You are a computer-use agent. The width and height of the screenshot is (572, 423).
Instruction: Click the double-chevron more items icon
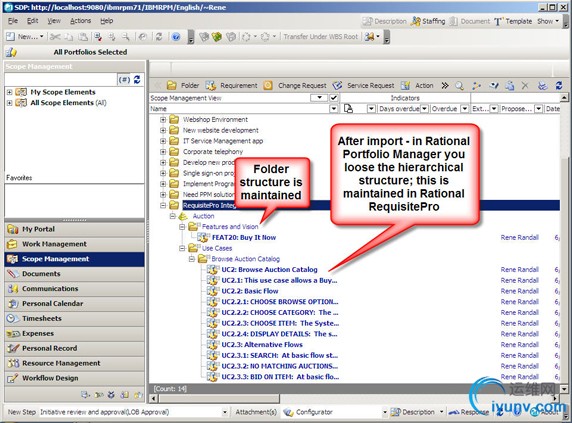[x=445, y=86]
